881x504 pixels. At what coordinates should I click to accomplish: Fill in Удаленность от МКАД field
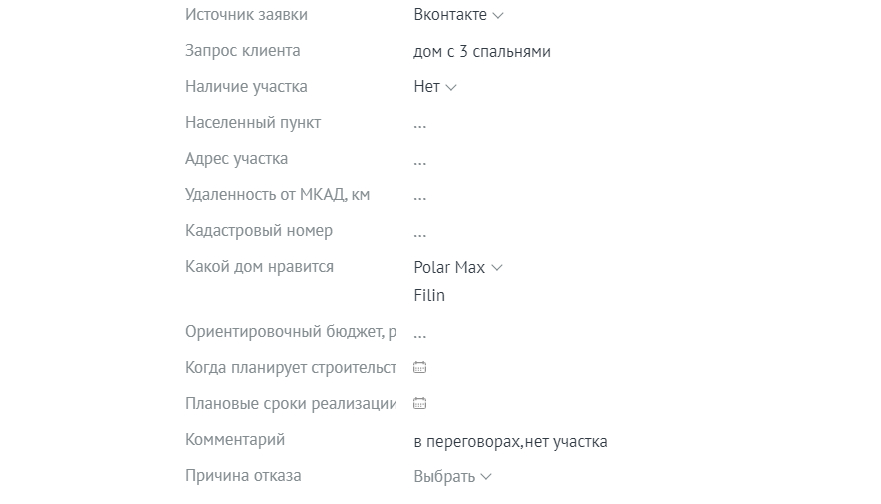coord(420,196)
